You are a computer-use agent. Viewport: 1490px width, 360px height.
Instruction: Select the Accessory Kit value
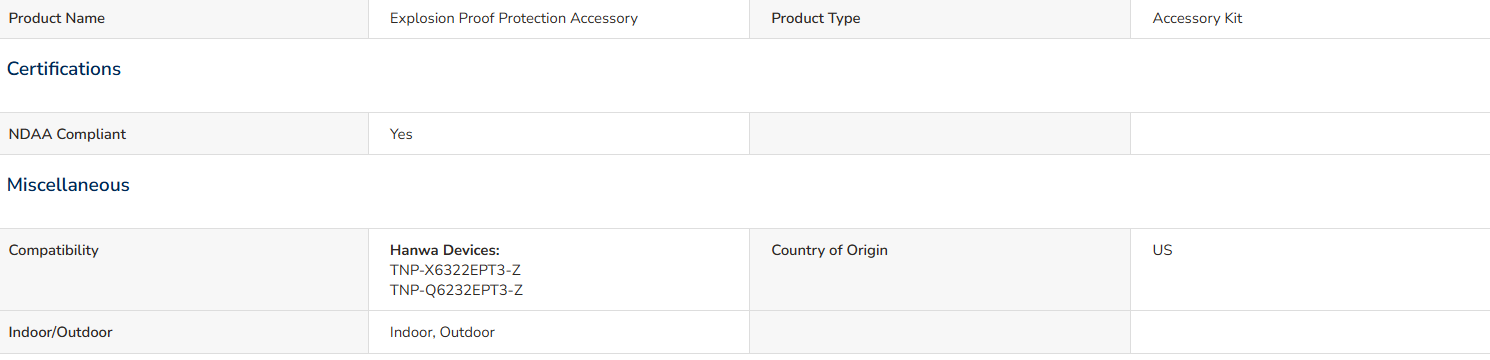click(1197, 19)
